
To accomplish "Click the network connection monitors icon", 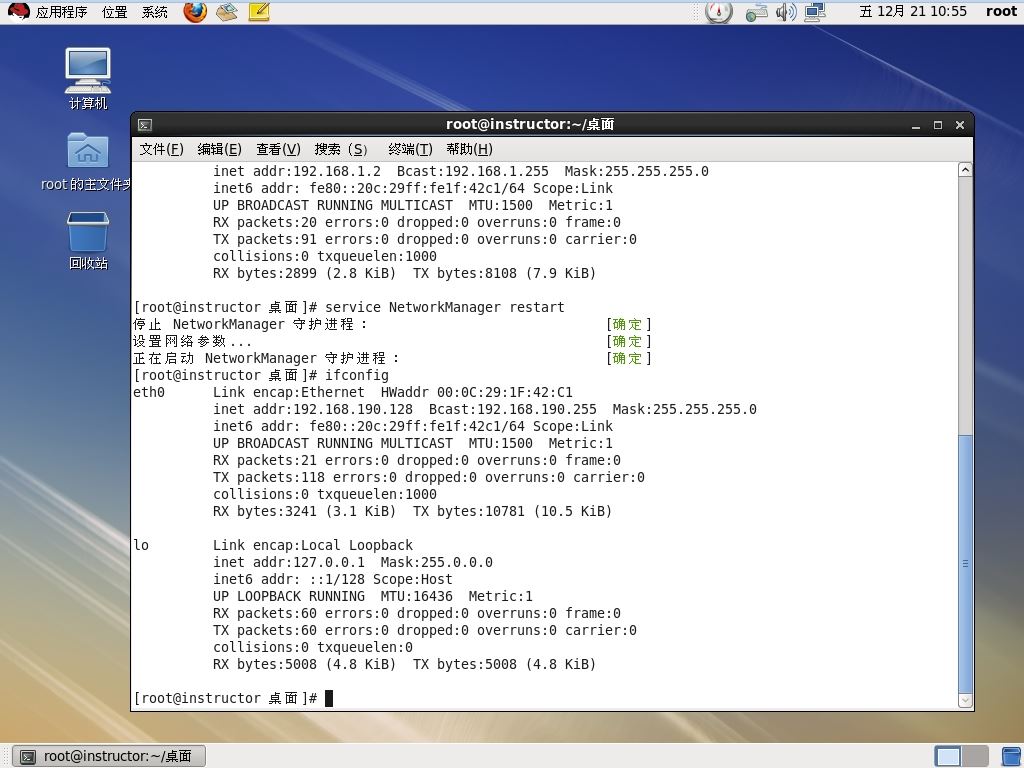I will click(815, 12).
